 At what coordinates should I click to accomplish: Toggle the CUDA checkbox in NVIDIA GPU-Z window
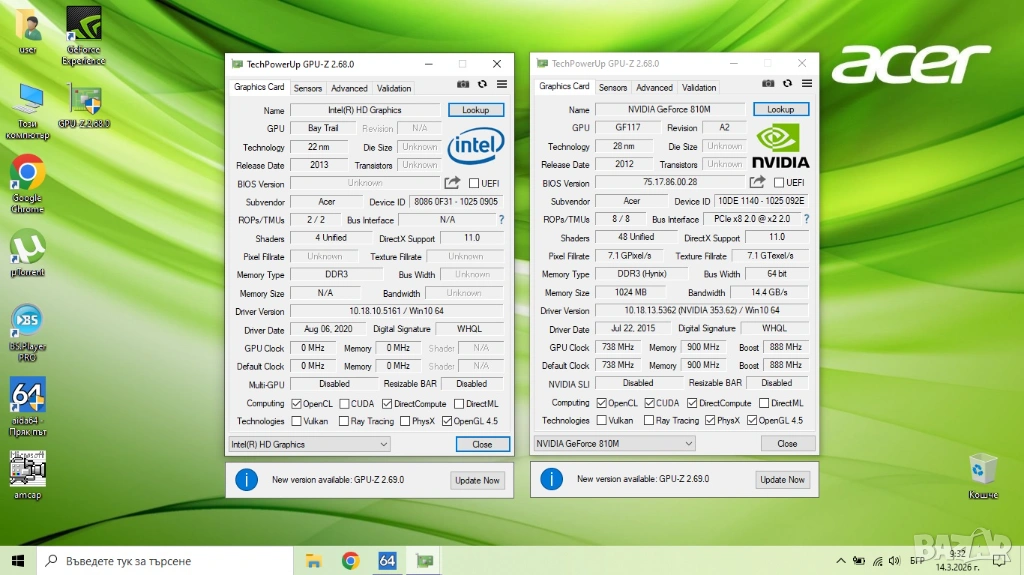(x=647, y=403)
